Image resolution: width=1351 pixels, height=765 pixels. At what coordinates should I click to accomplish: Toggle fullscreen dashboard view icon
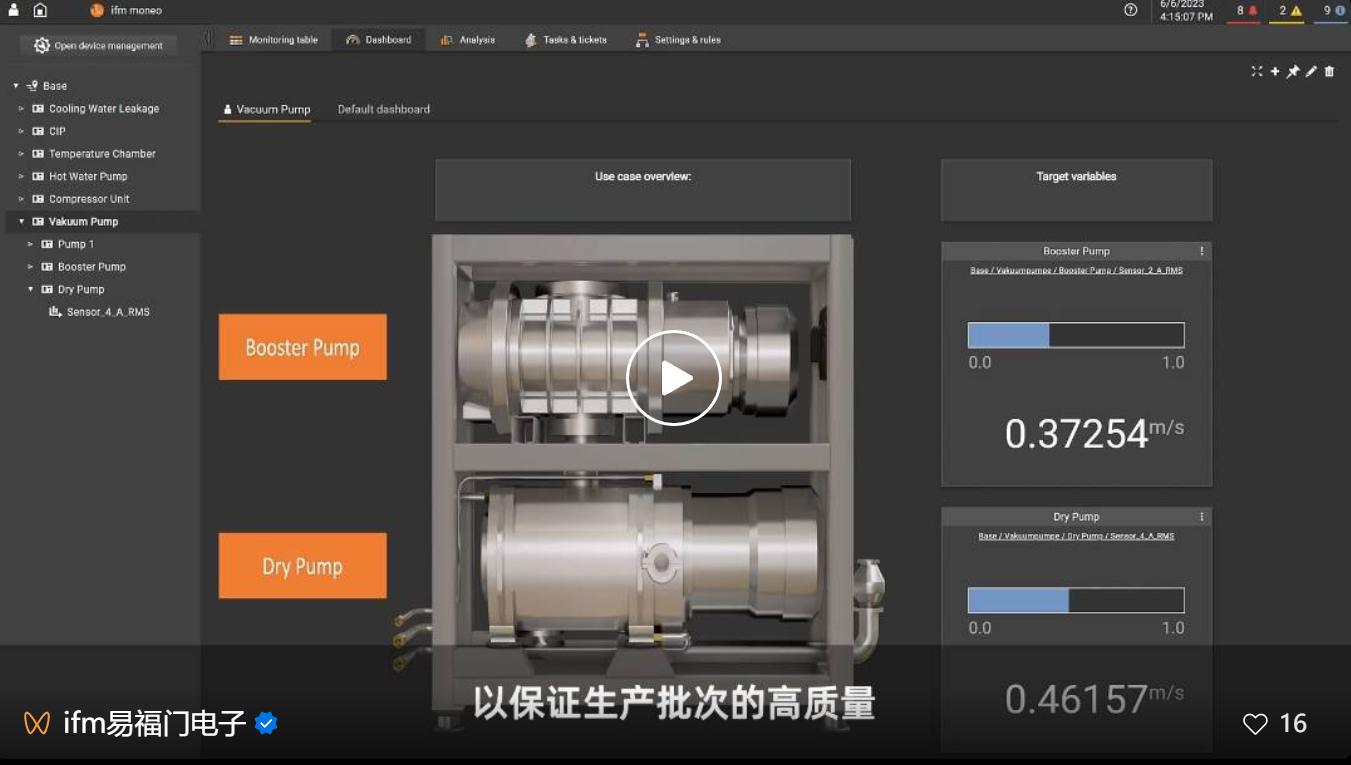(x=1257, y=71)
